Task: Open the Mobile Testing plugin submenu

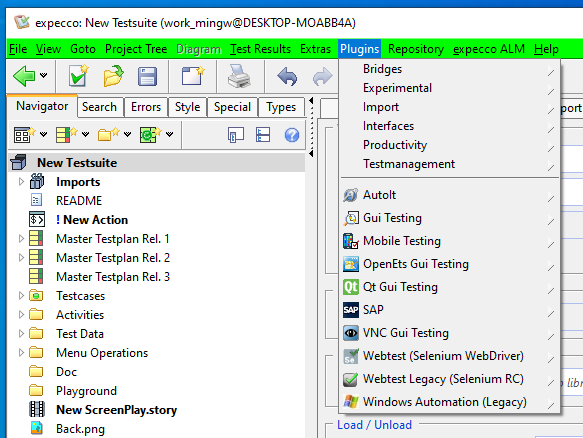Action: [449, 241]
